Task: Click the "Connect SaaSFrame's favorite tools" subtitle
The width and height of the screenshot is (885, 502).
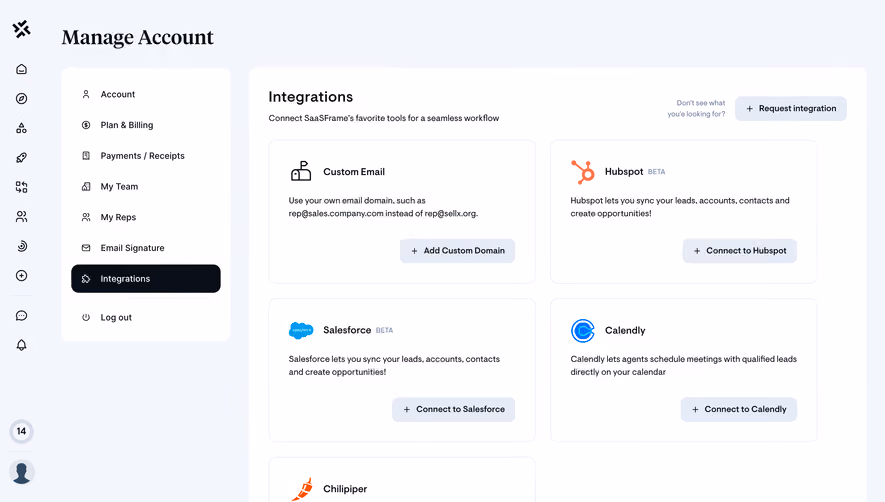Action: click(x=384, y=118)
